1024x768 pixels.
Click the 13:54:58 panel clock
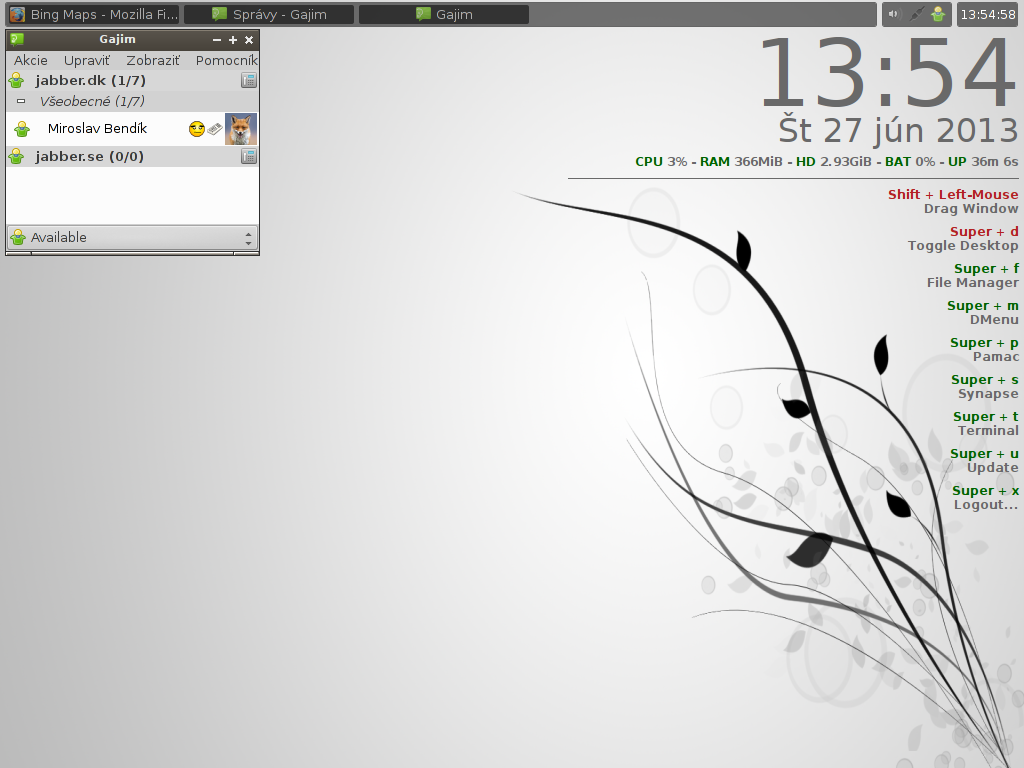tap(988, 14)
